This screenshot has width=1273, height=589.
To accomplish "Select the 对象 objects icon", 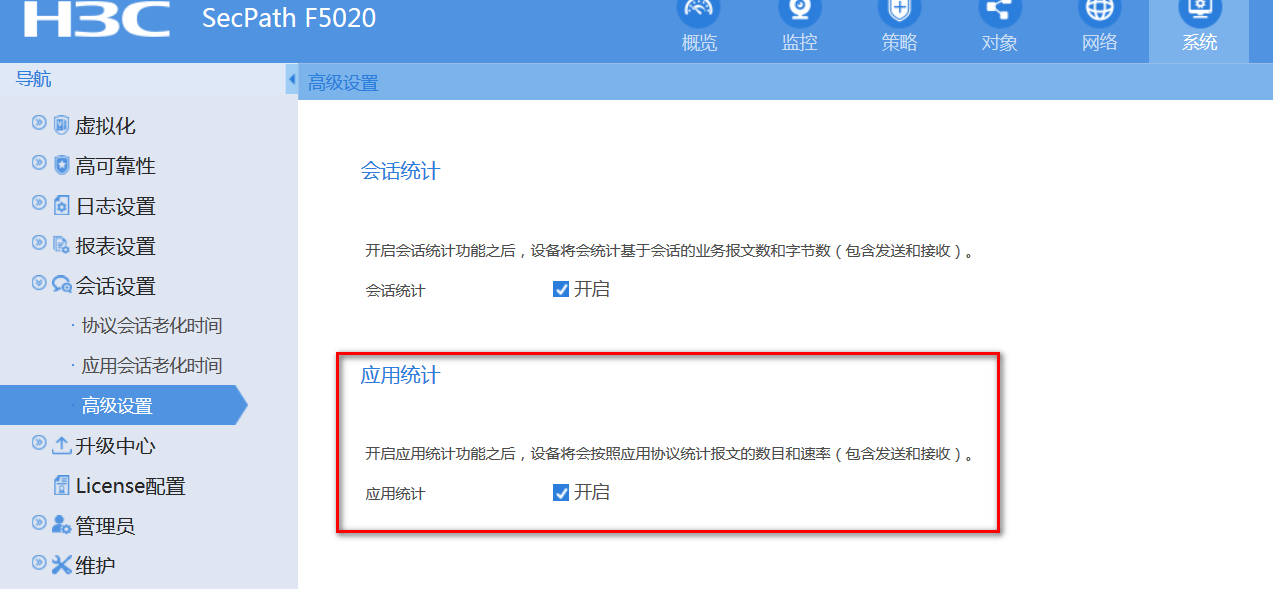I will pyautogui.click(x=999, y=12).
